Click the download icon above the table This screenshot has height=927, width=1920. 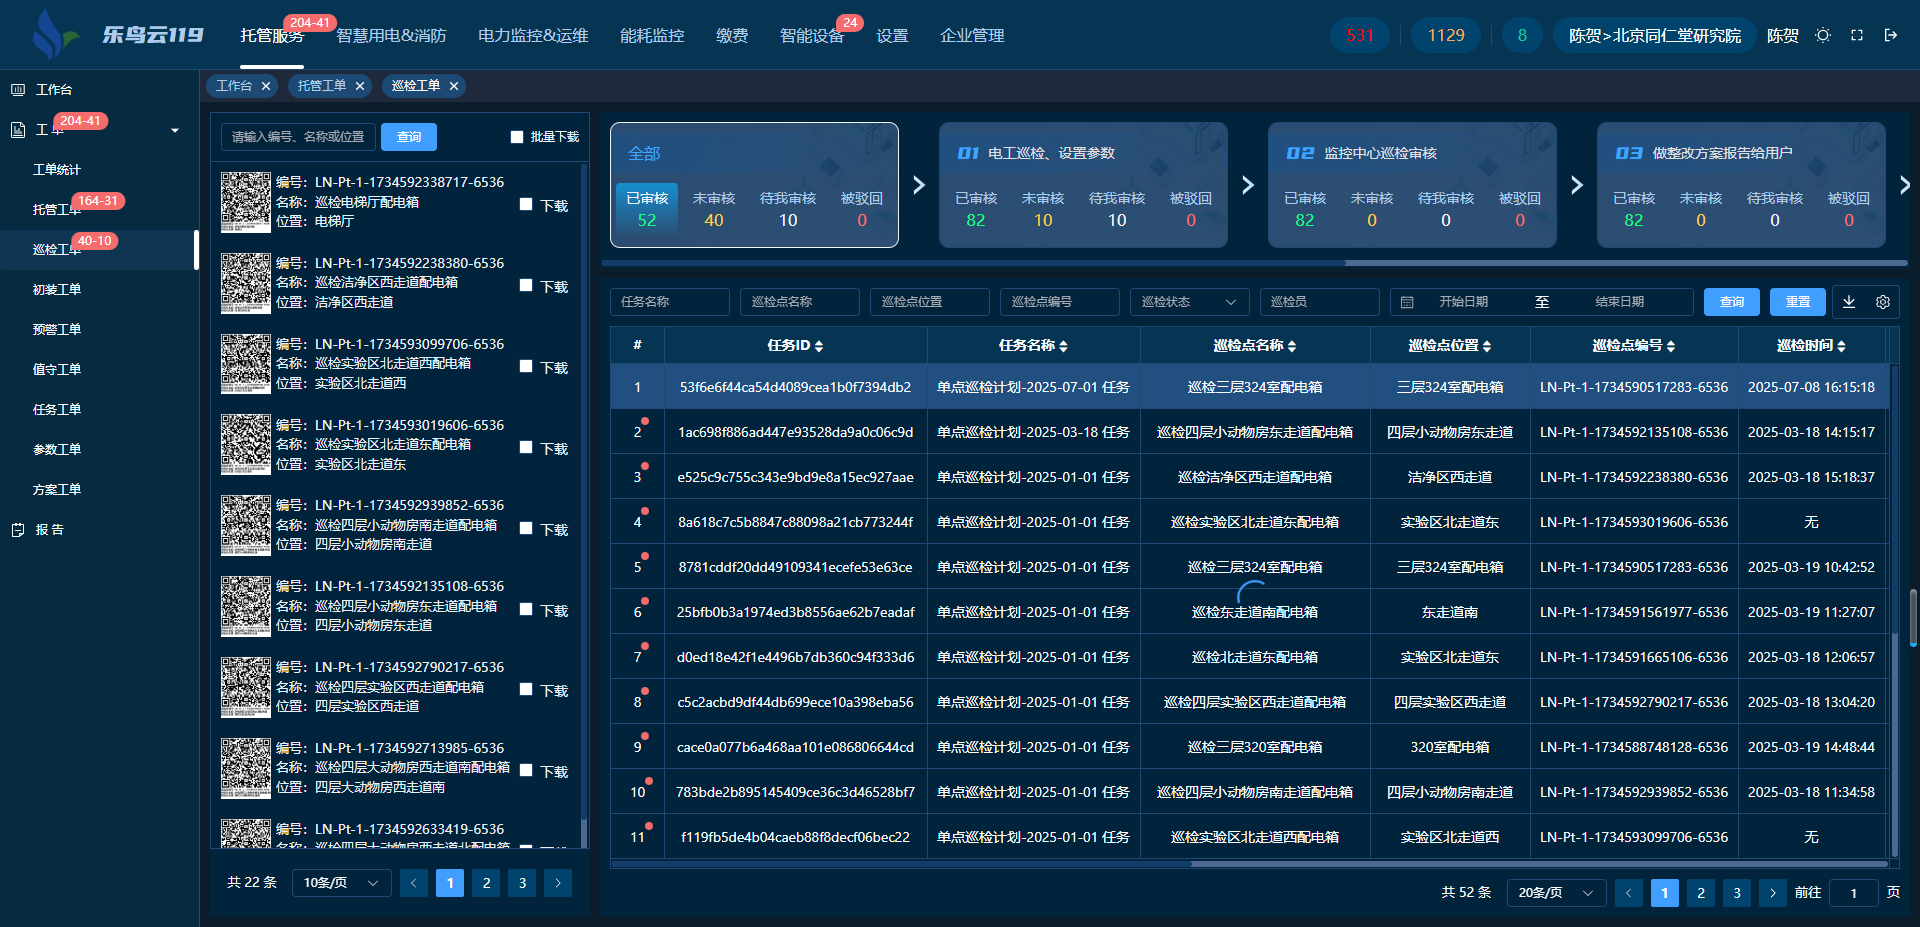coord(1849,302)
